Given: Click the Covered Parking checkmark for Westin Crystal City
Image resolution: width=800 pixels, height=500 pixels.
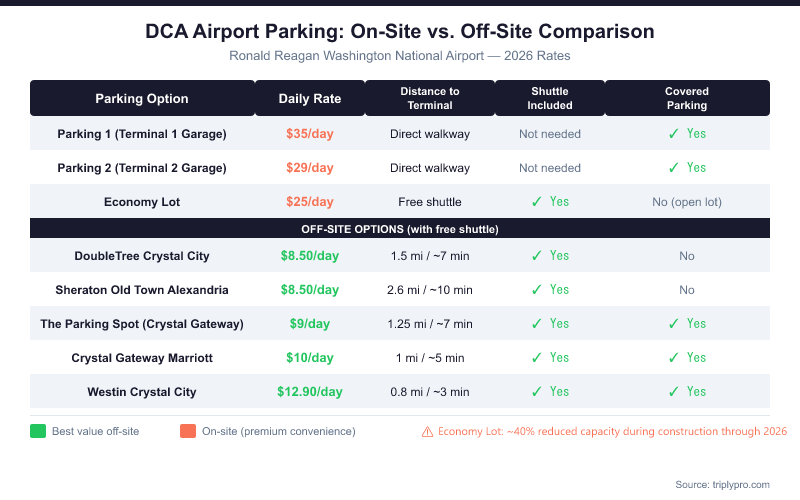Looking at the screenshot, I should tap(674, 391).
